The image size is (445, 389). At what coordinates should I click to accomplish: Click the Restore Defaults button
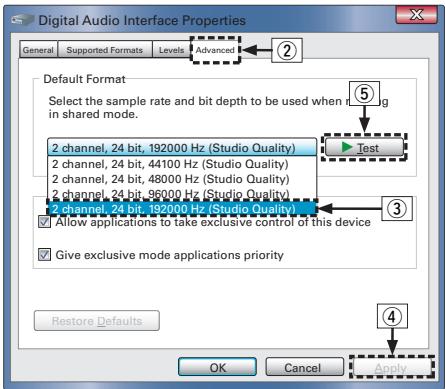[x=97, y=321]
